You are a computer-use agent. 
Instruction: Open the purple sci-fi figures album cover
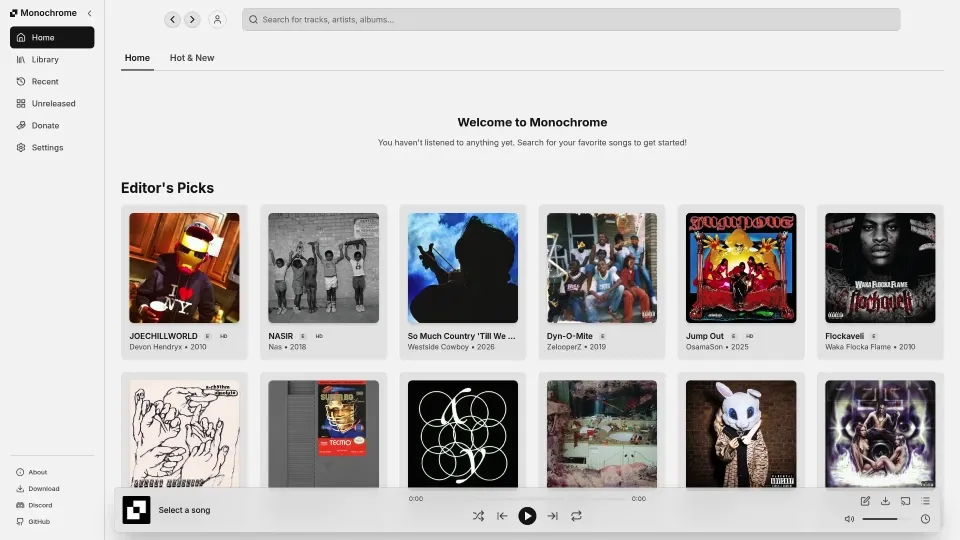[x=880, y=433]
